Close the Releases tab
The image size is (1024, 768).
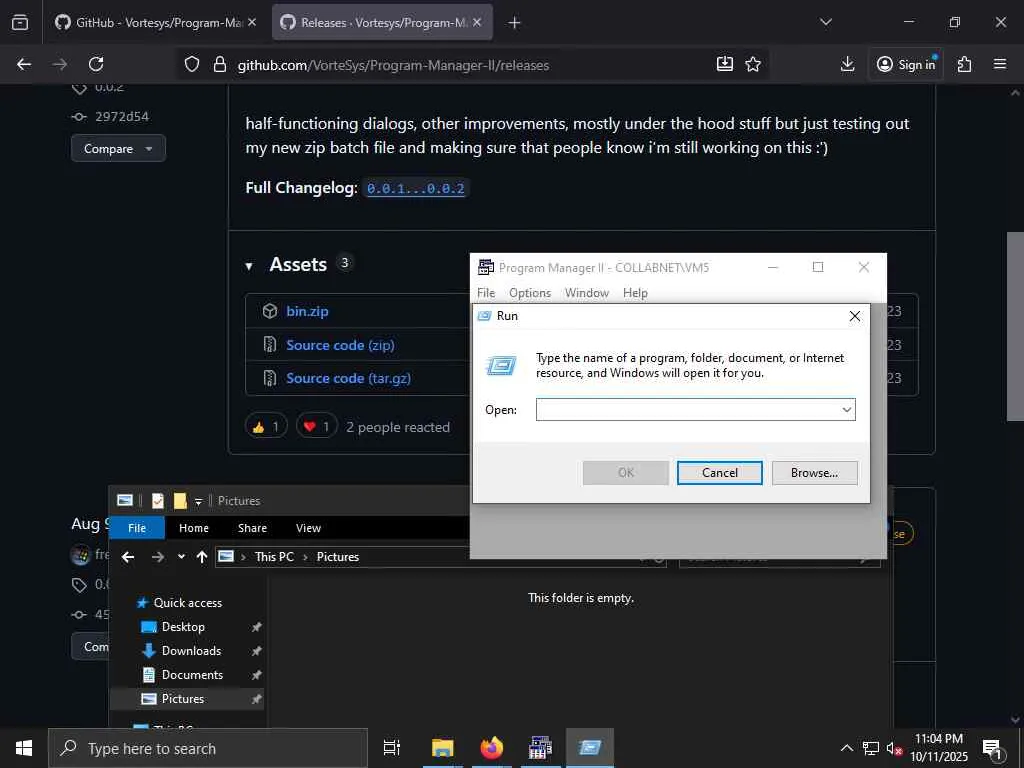(x=477, y=22)
